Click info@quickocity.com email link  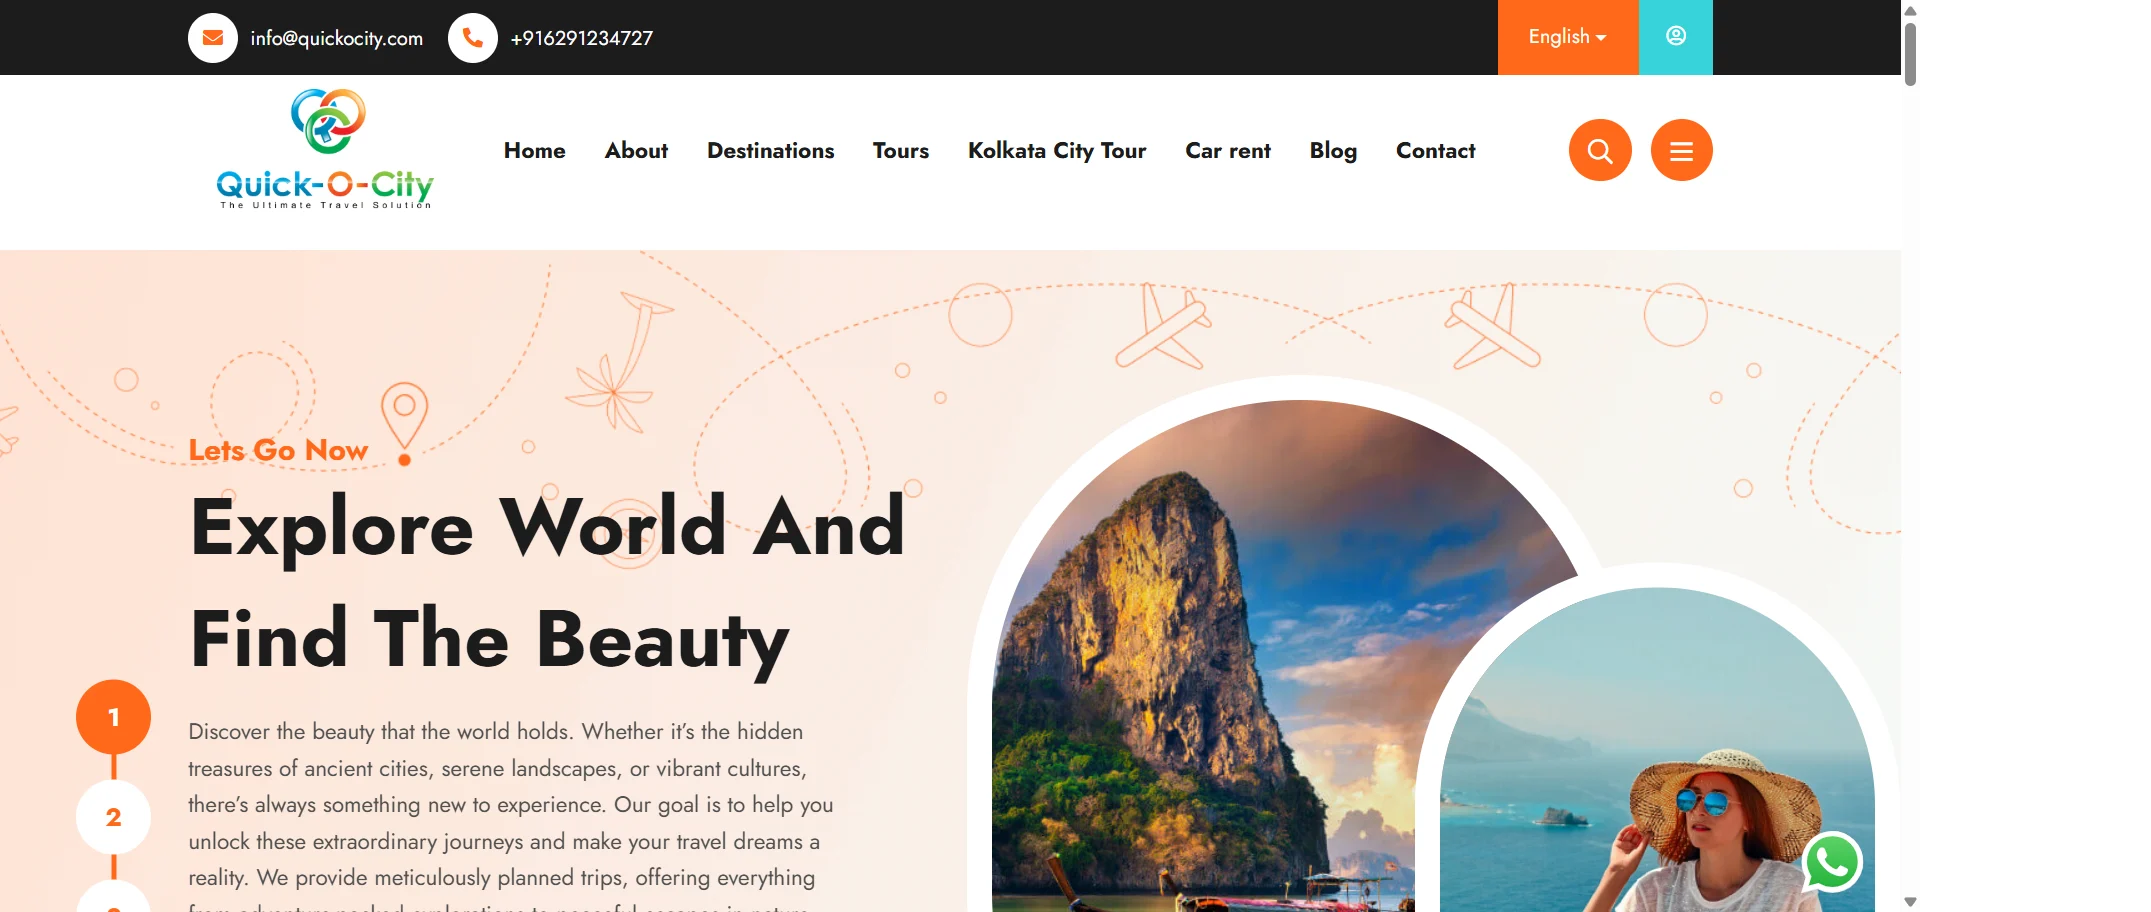[x=337, y=38]
